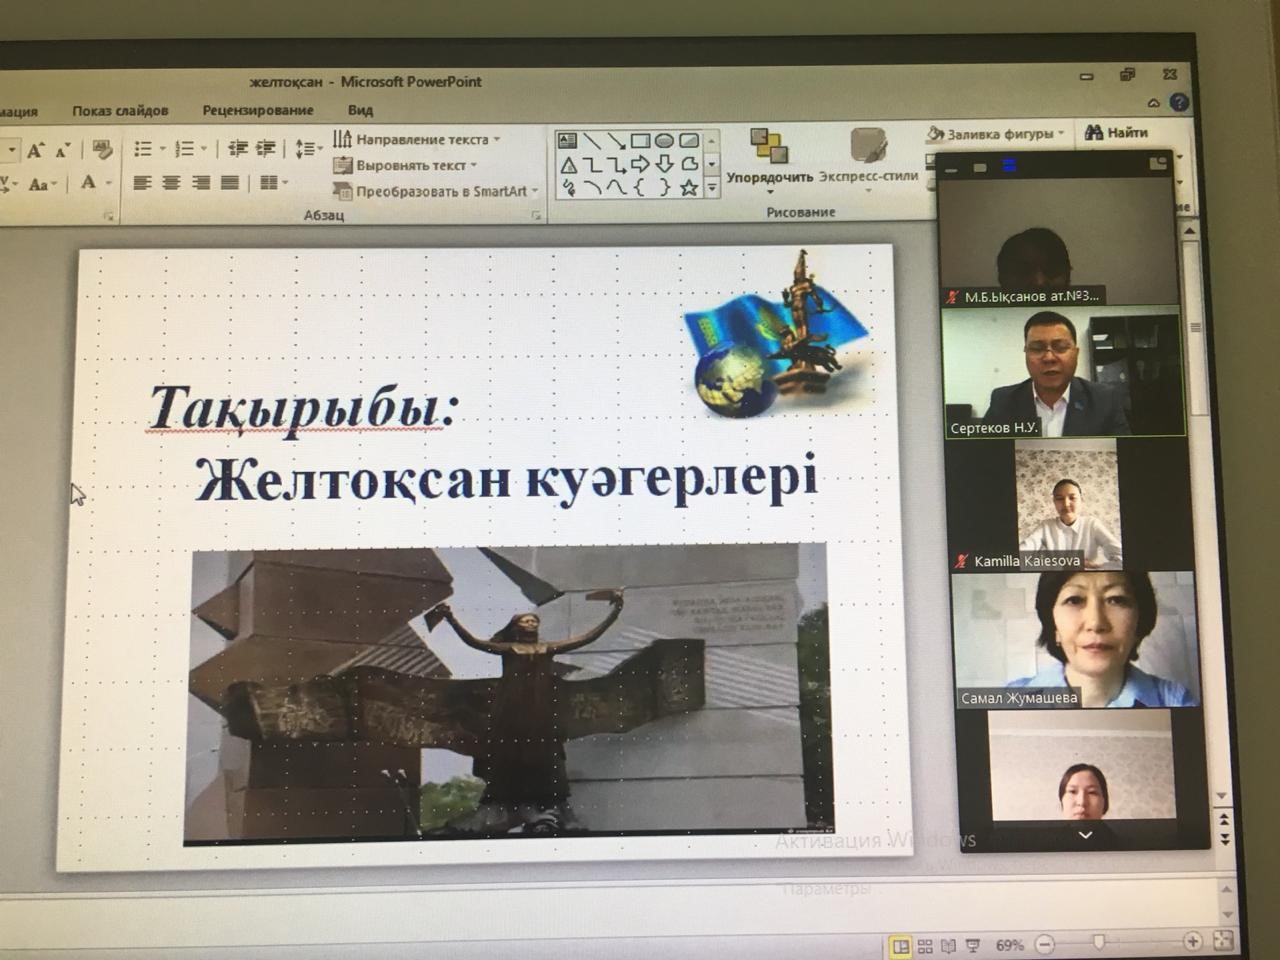Select the Down Arrow block shape
Screen dimensions: 1280x960
pyautogui.click(x=664, y=164)
